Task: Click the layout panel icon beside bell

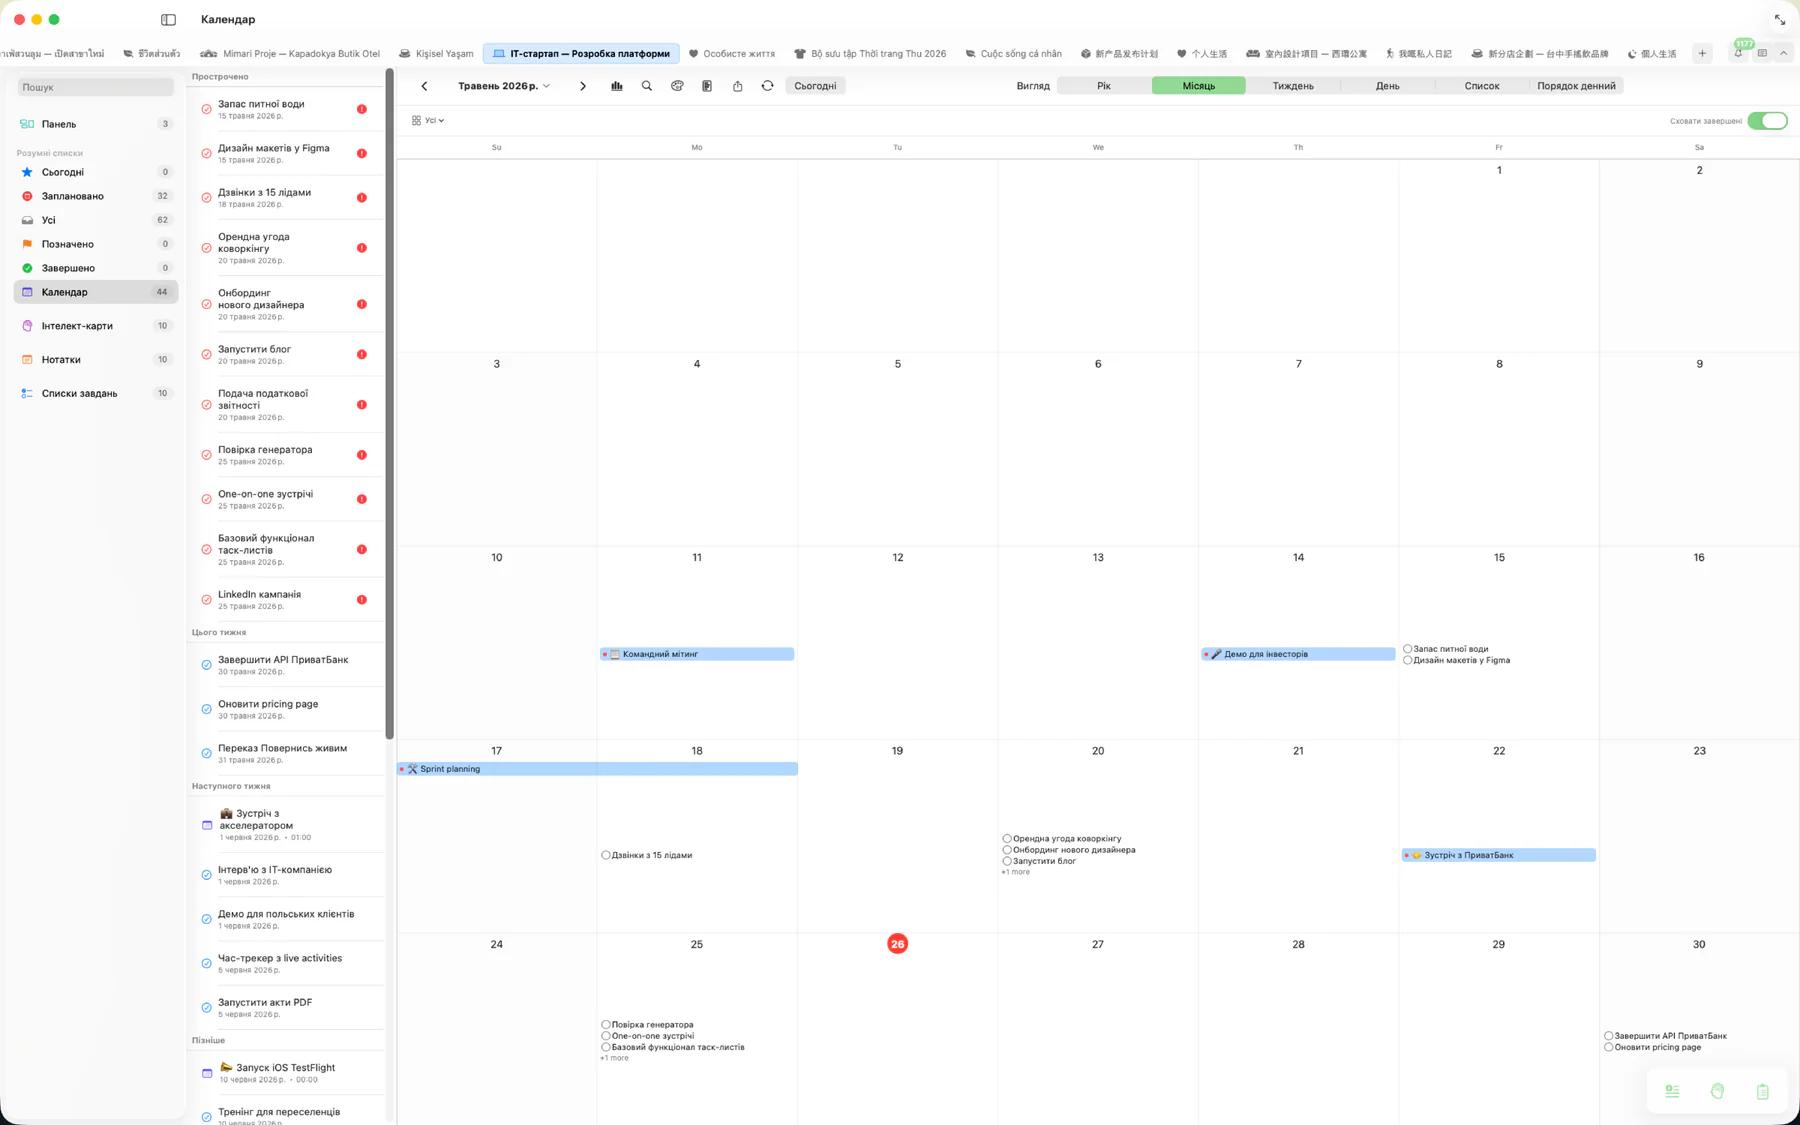Action: click(1762, 53)
